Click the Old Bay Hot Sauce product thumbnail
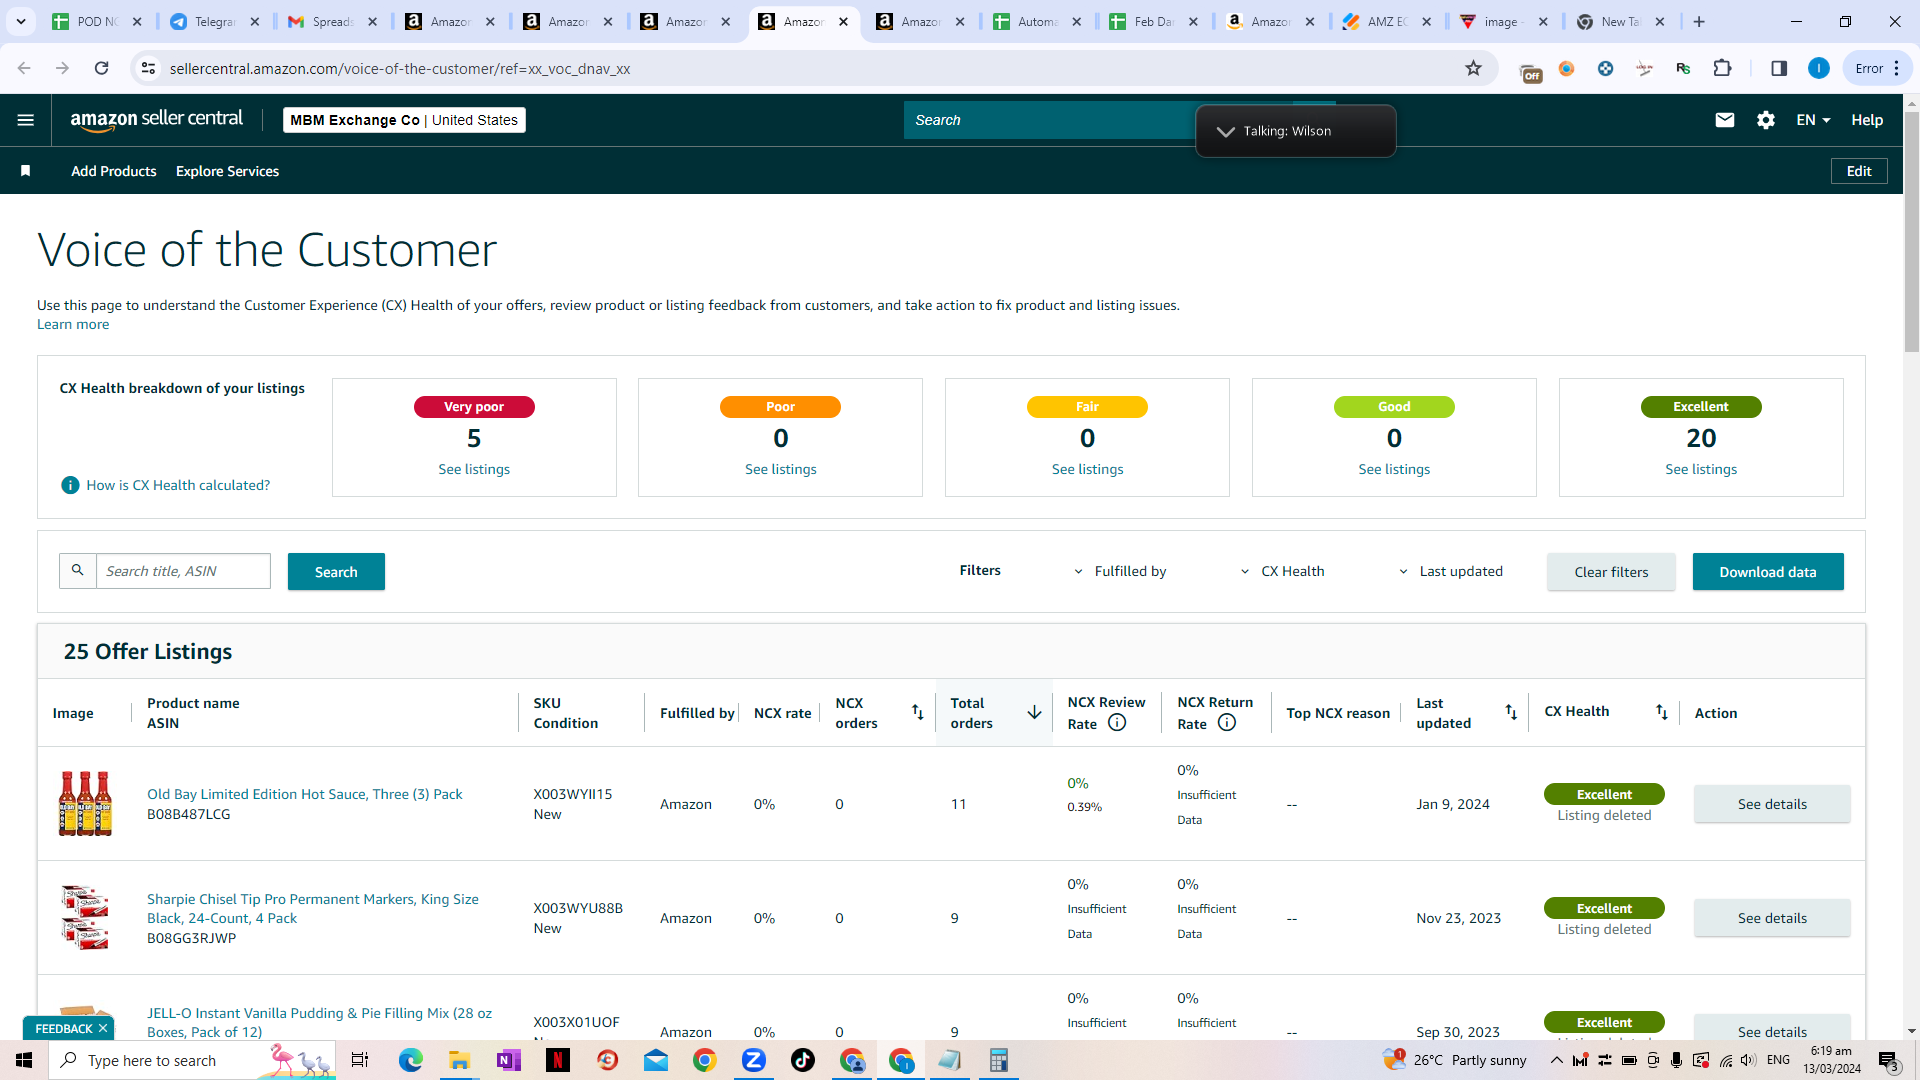The height and width of the screenshot is (1080, 1920). click(85, 803)
